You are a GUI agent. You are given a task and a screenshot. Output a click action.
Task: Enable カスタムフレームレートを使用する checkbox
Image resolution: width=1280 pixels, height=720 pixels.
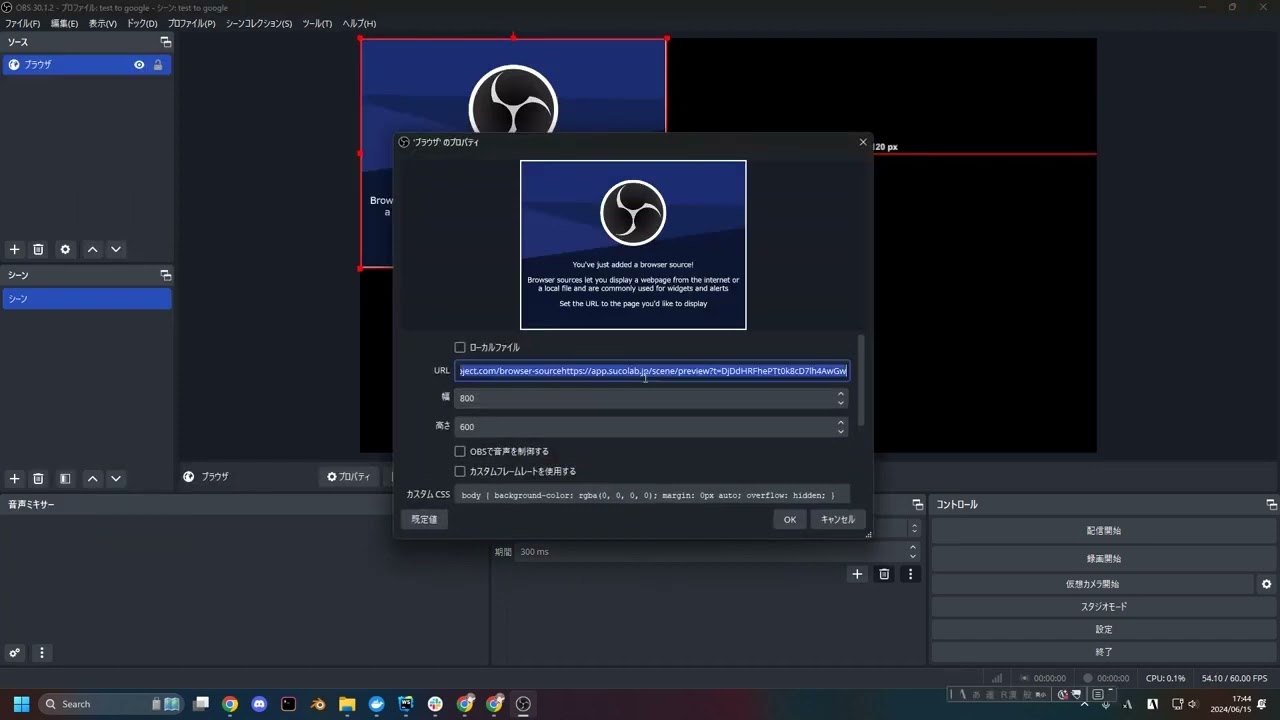coord(460,471)
